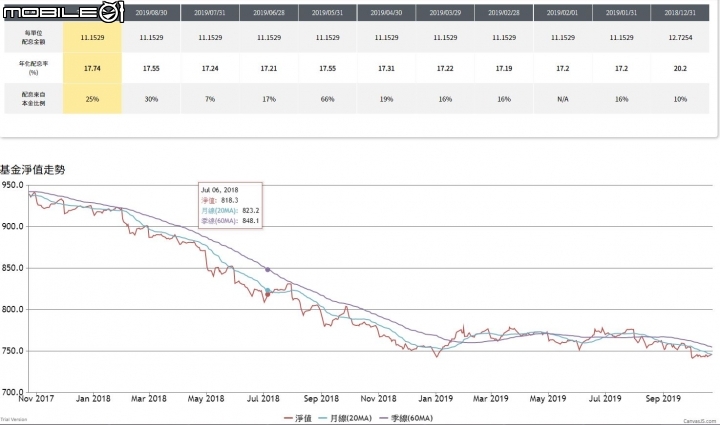Viewport: 720px width, 425px height.
Task: Click the 2019/07/31 column header
Action: [x=210, y=12]
